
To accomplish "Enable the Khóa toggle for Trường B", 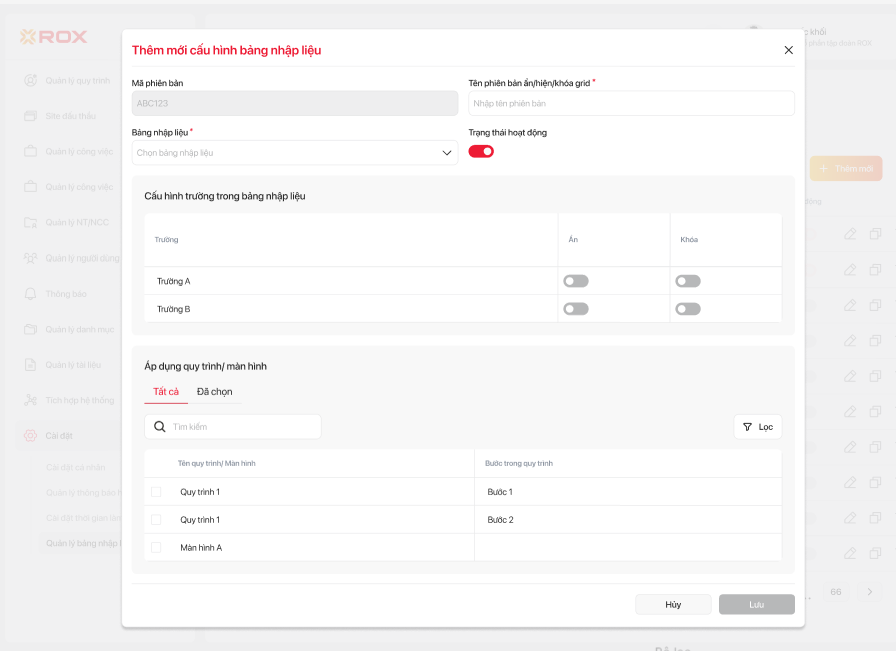I will tap(688, 309).
